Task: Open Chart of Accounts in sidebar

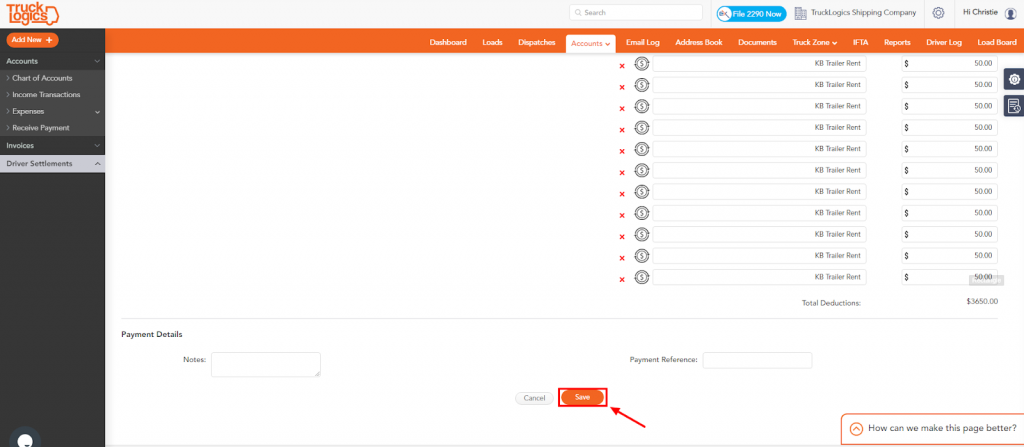Action: tap(42, 78)
